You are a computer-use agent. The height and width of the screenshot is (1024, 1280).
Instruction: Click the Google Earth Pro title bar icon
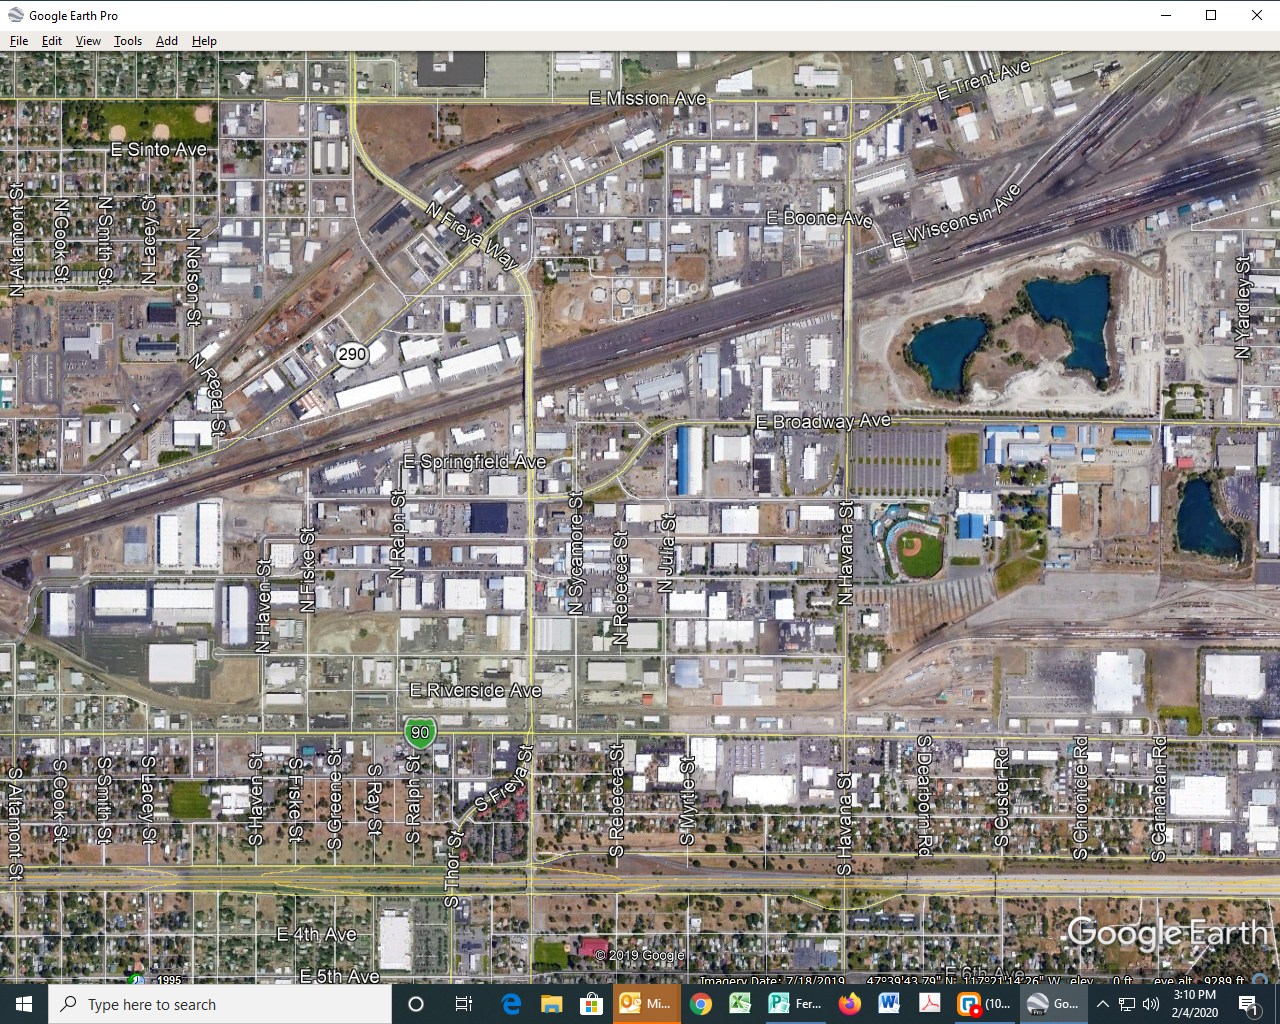tap(15, 15)
